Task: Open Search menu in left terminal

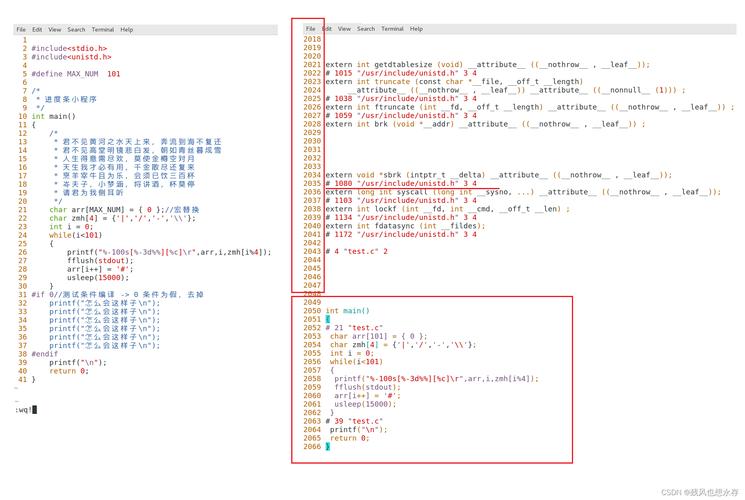Action: click(x=76, y=29)
